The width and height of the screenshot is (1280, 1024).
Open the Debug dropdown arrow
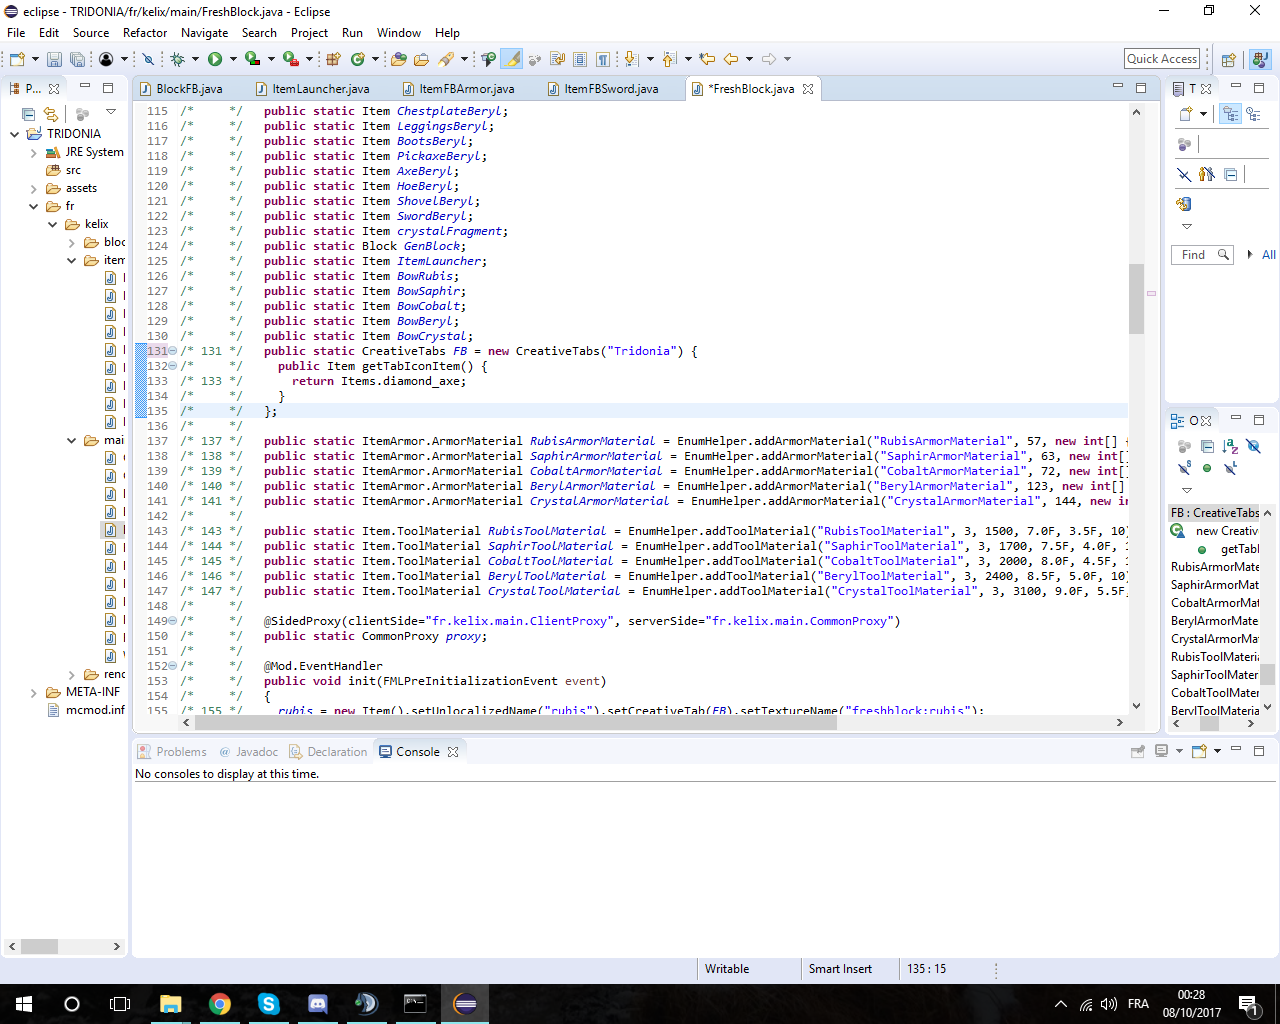(196, 59)
